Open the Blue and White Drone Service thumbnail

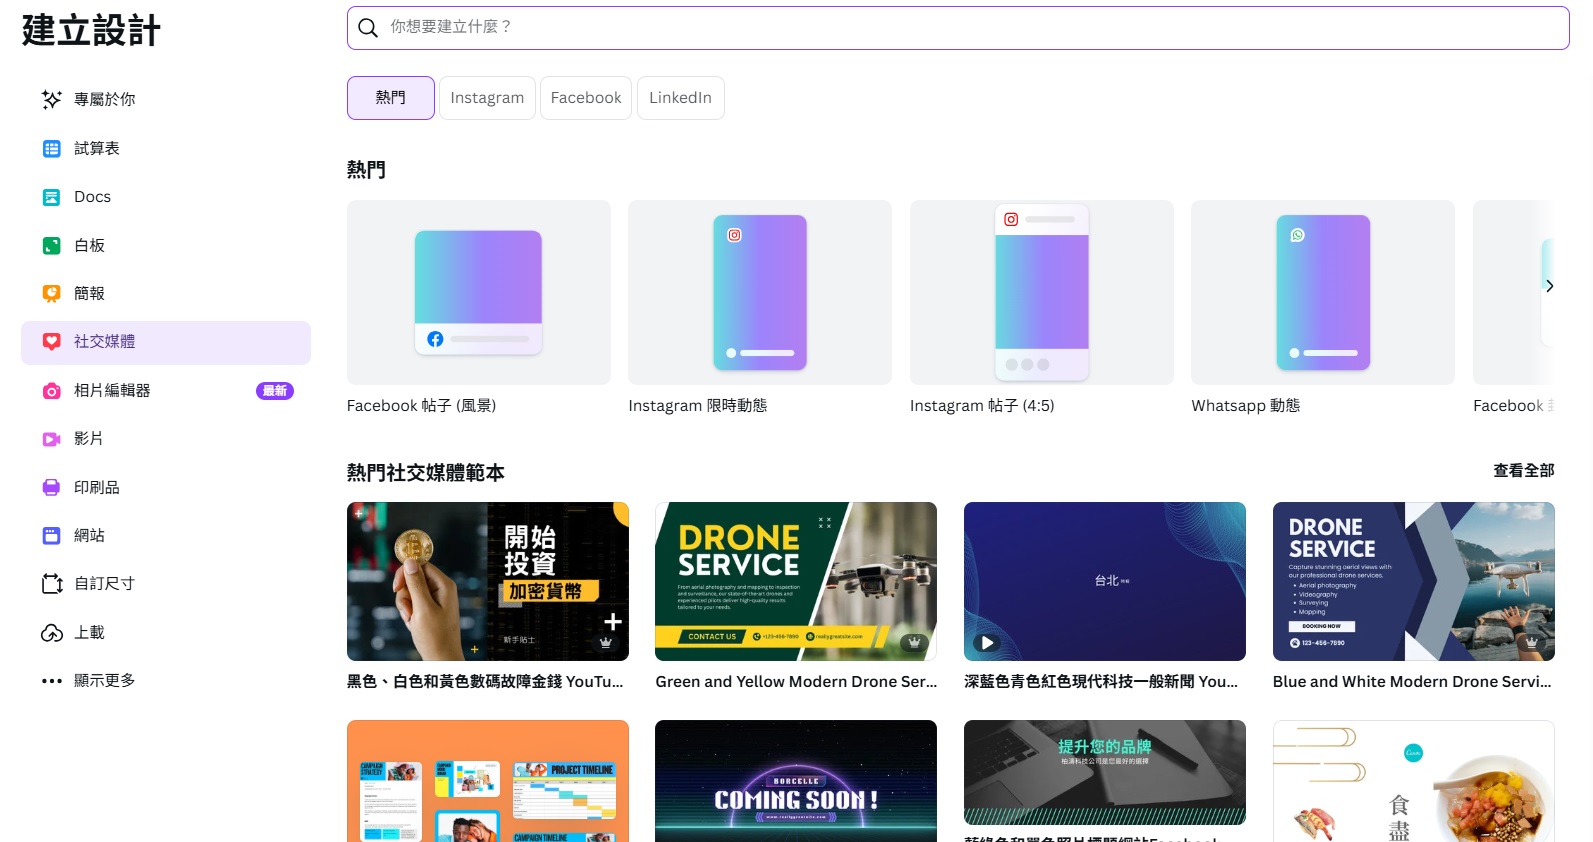pos(1414,581)
